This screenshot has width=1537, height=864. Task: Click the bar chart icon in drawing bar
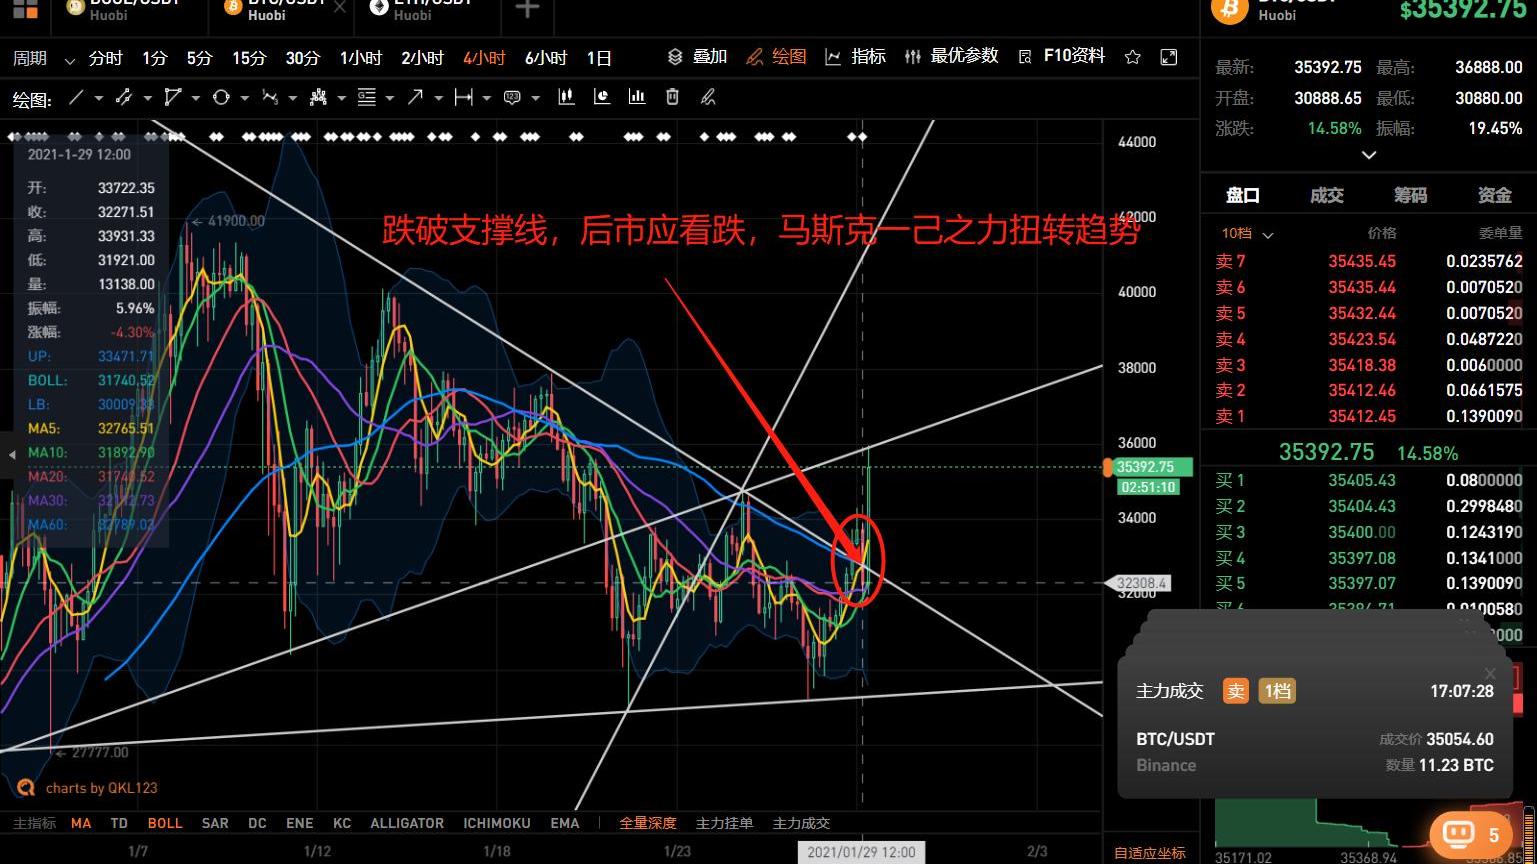click(x=637, y=97)
